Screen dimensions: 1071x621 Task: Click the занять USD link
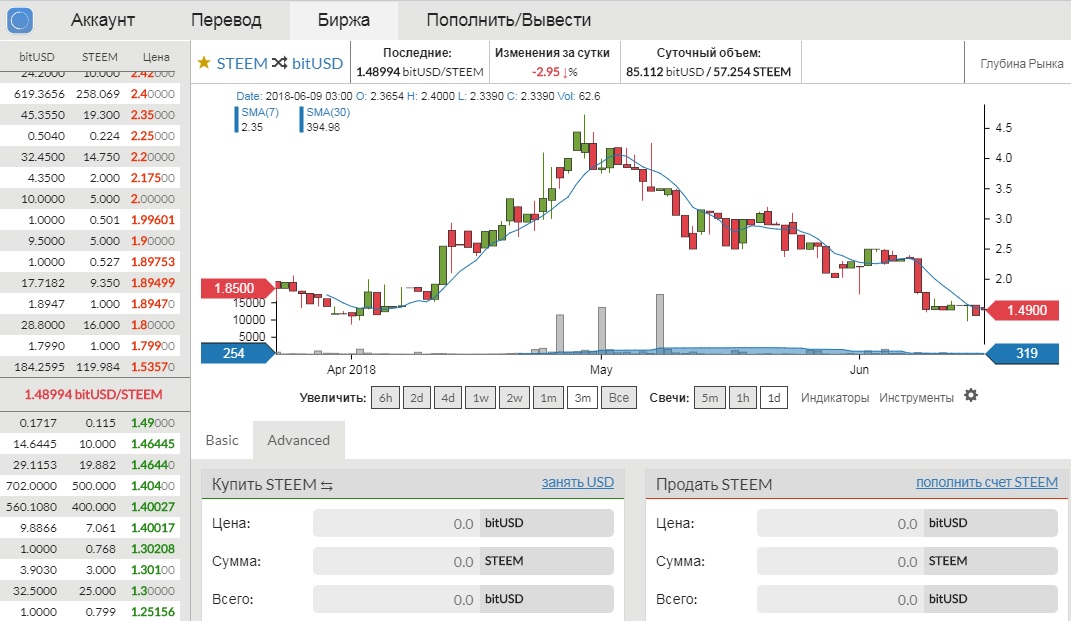click(x=578, y=482)
